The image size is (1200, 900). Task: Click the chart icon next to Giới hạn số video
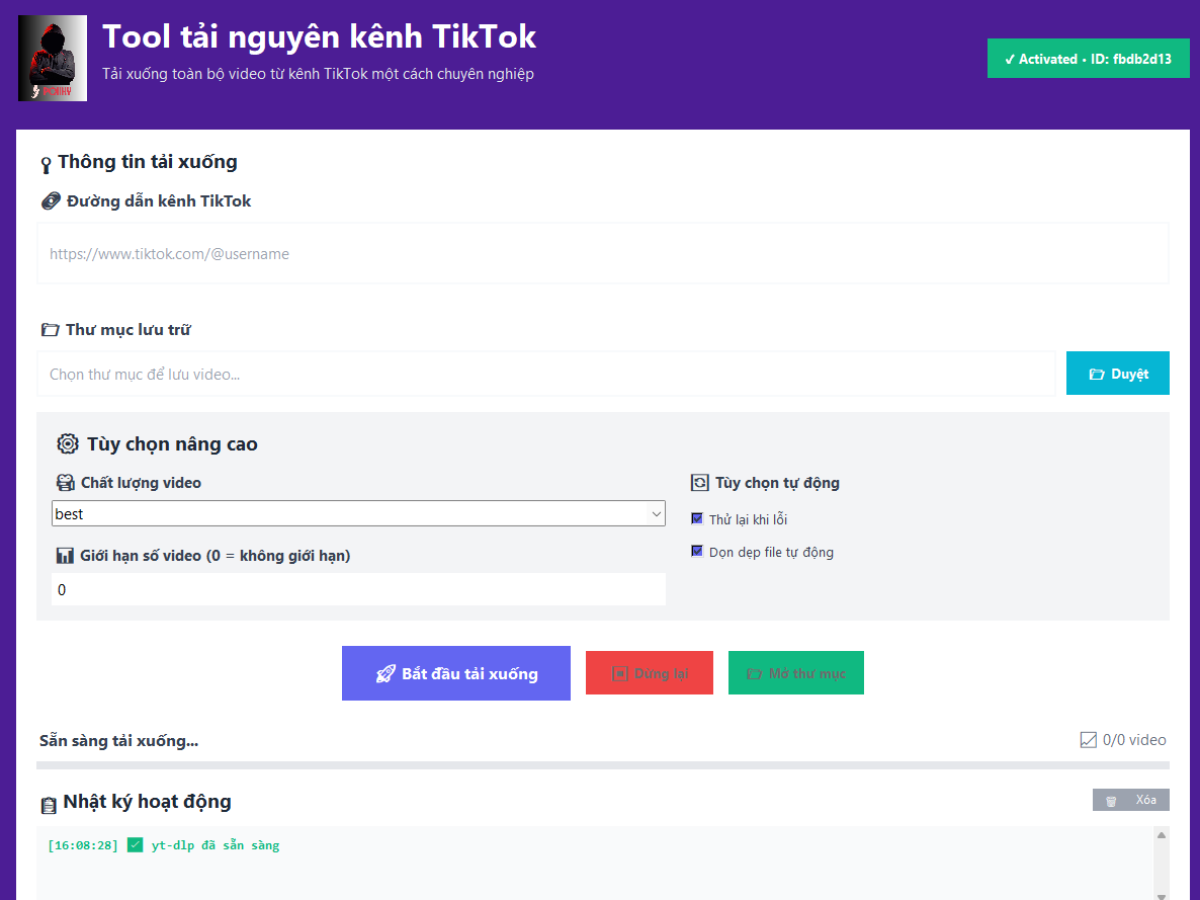64,554
